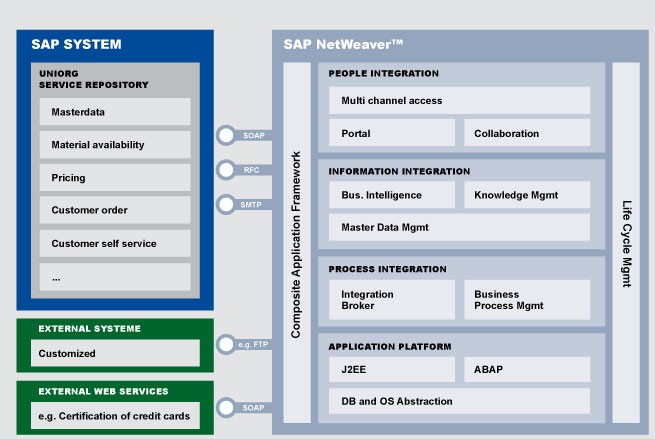Viewport: 655px width, 439px height.
Task: Select the DB and OS Abstraction box
Action: point(460,401)
